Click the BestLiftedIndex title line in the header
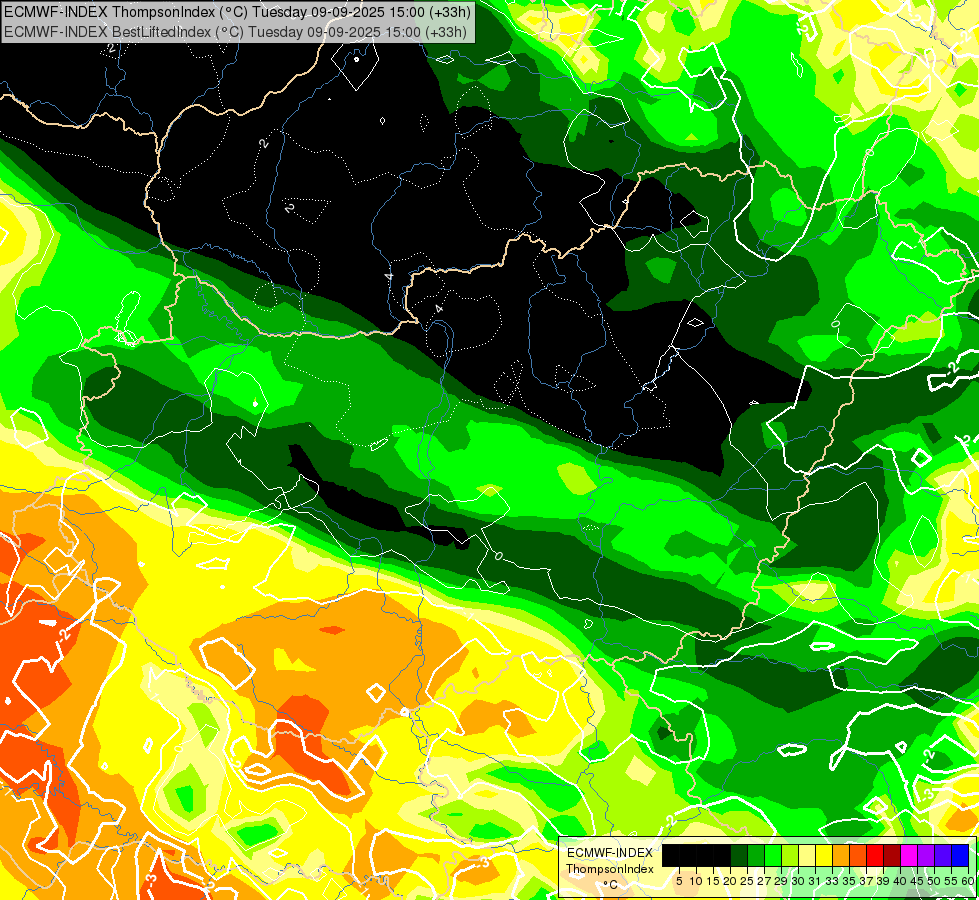 click(235, 31)
